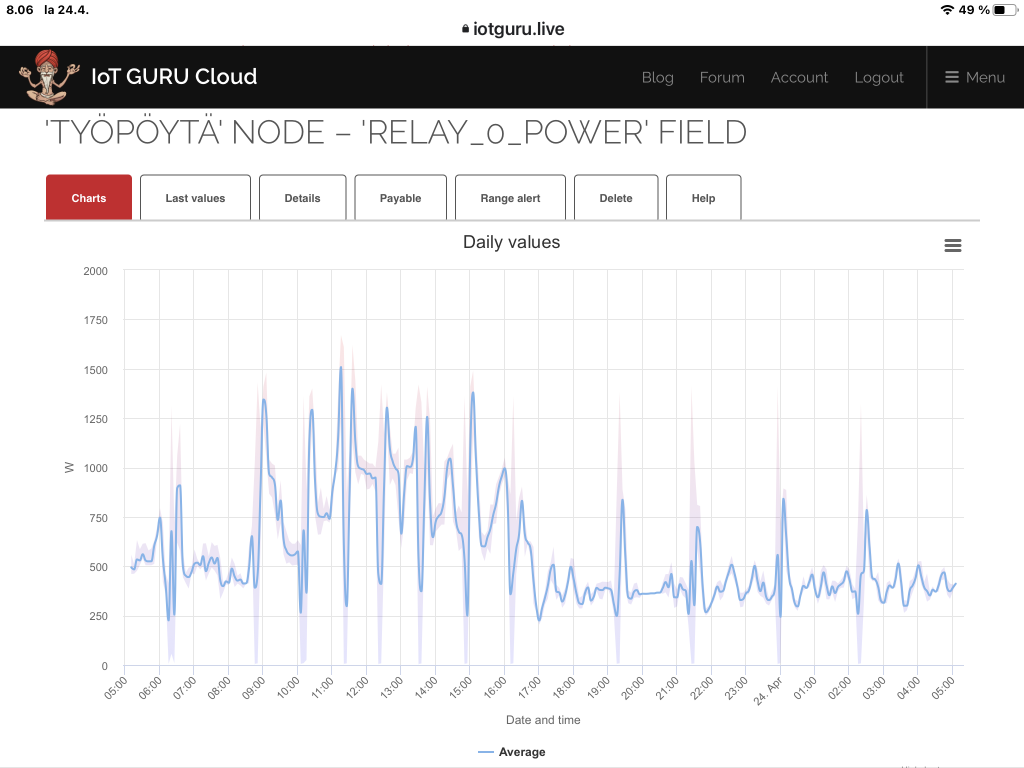
Task: Open the Range alert tab
Action: [x=510, y=198]
